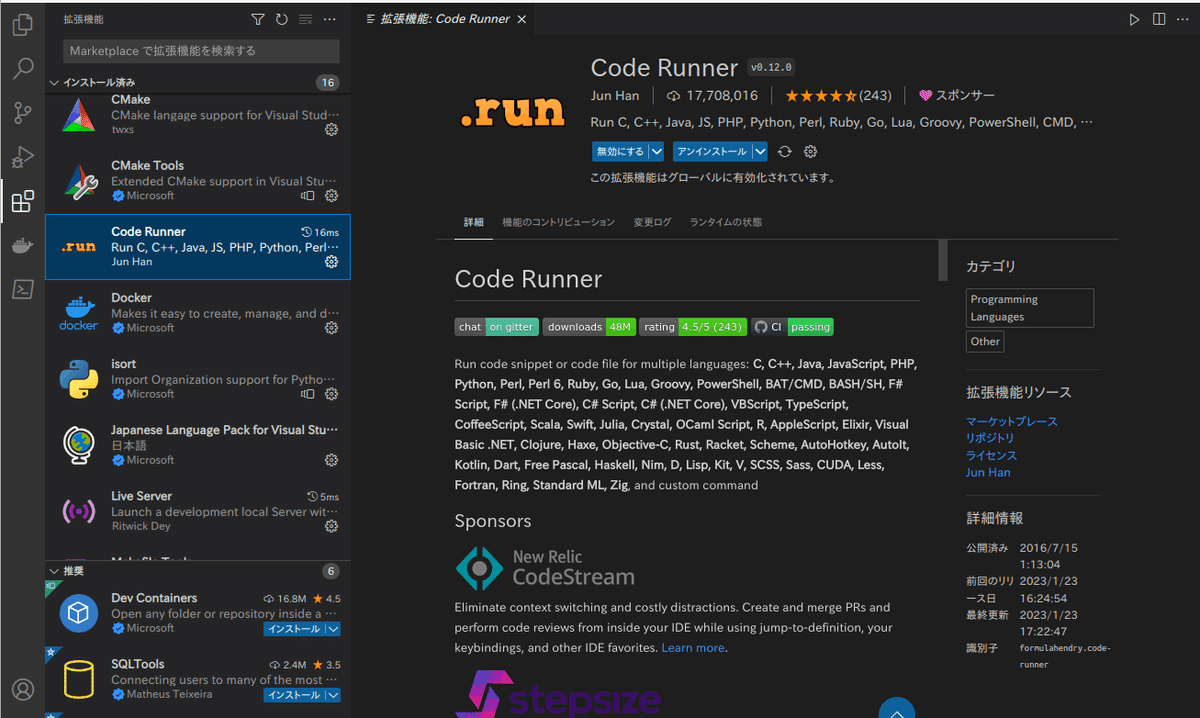
Task: Open extensions view more actions menu
Action: (330, 19)
